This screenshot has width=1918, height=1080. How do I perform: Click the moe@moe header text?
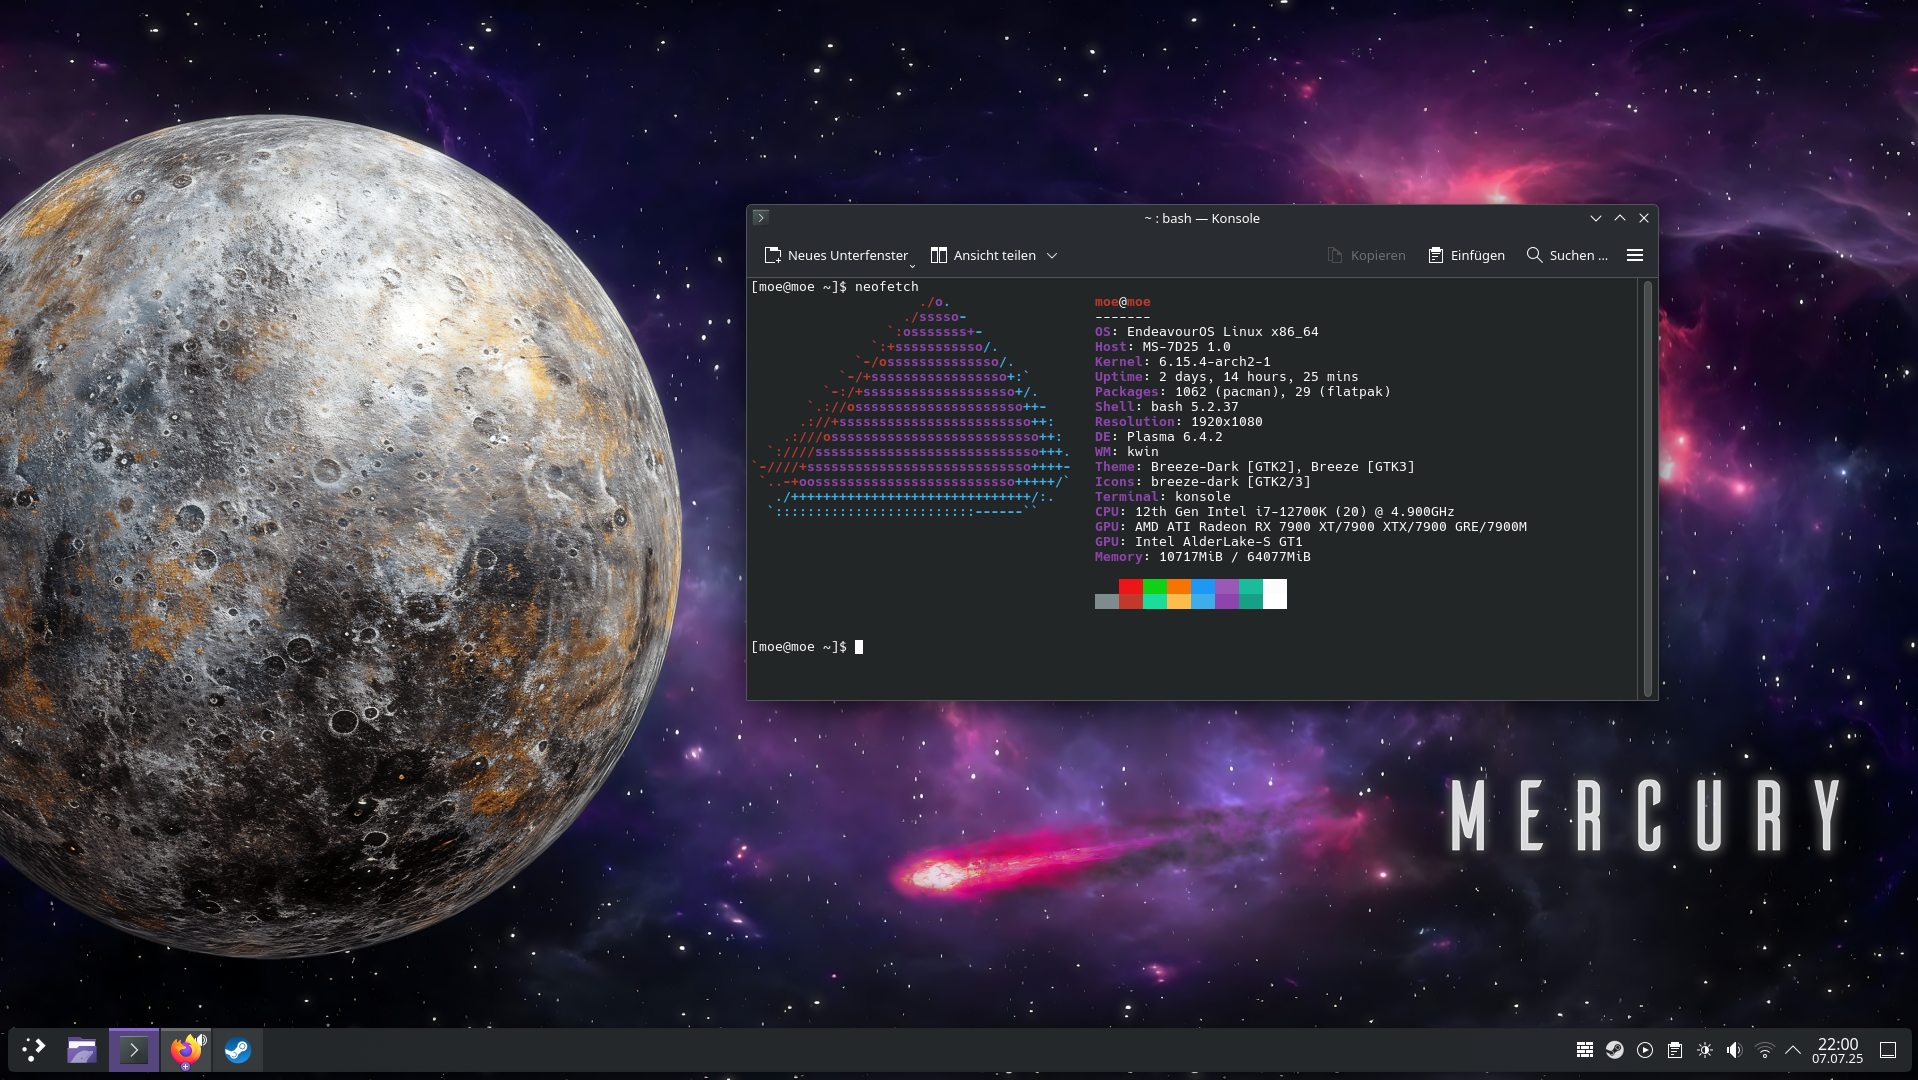1123,302
